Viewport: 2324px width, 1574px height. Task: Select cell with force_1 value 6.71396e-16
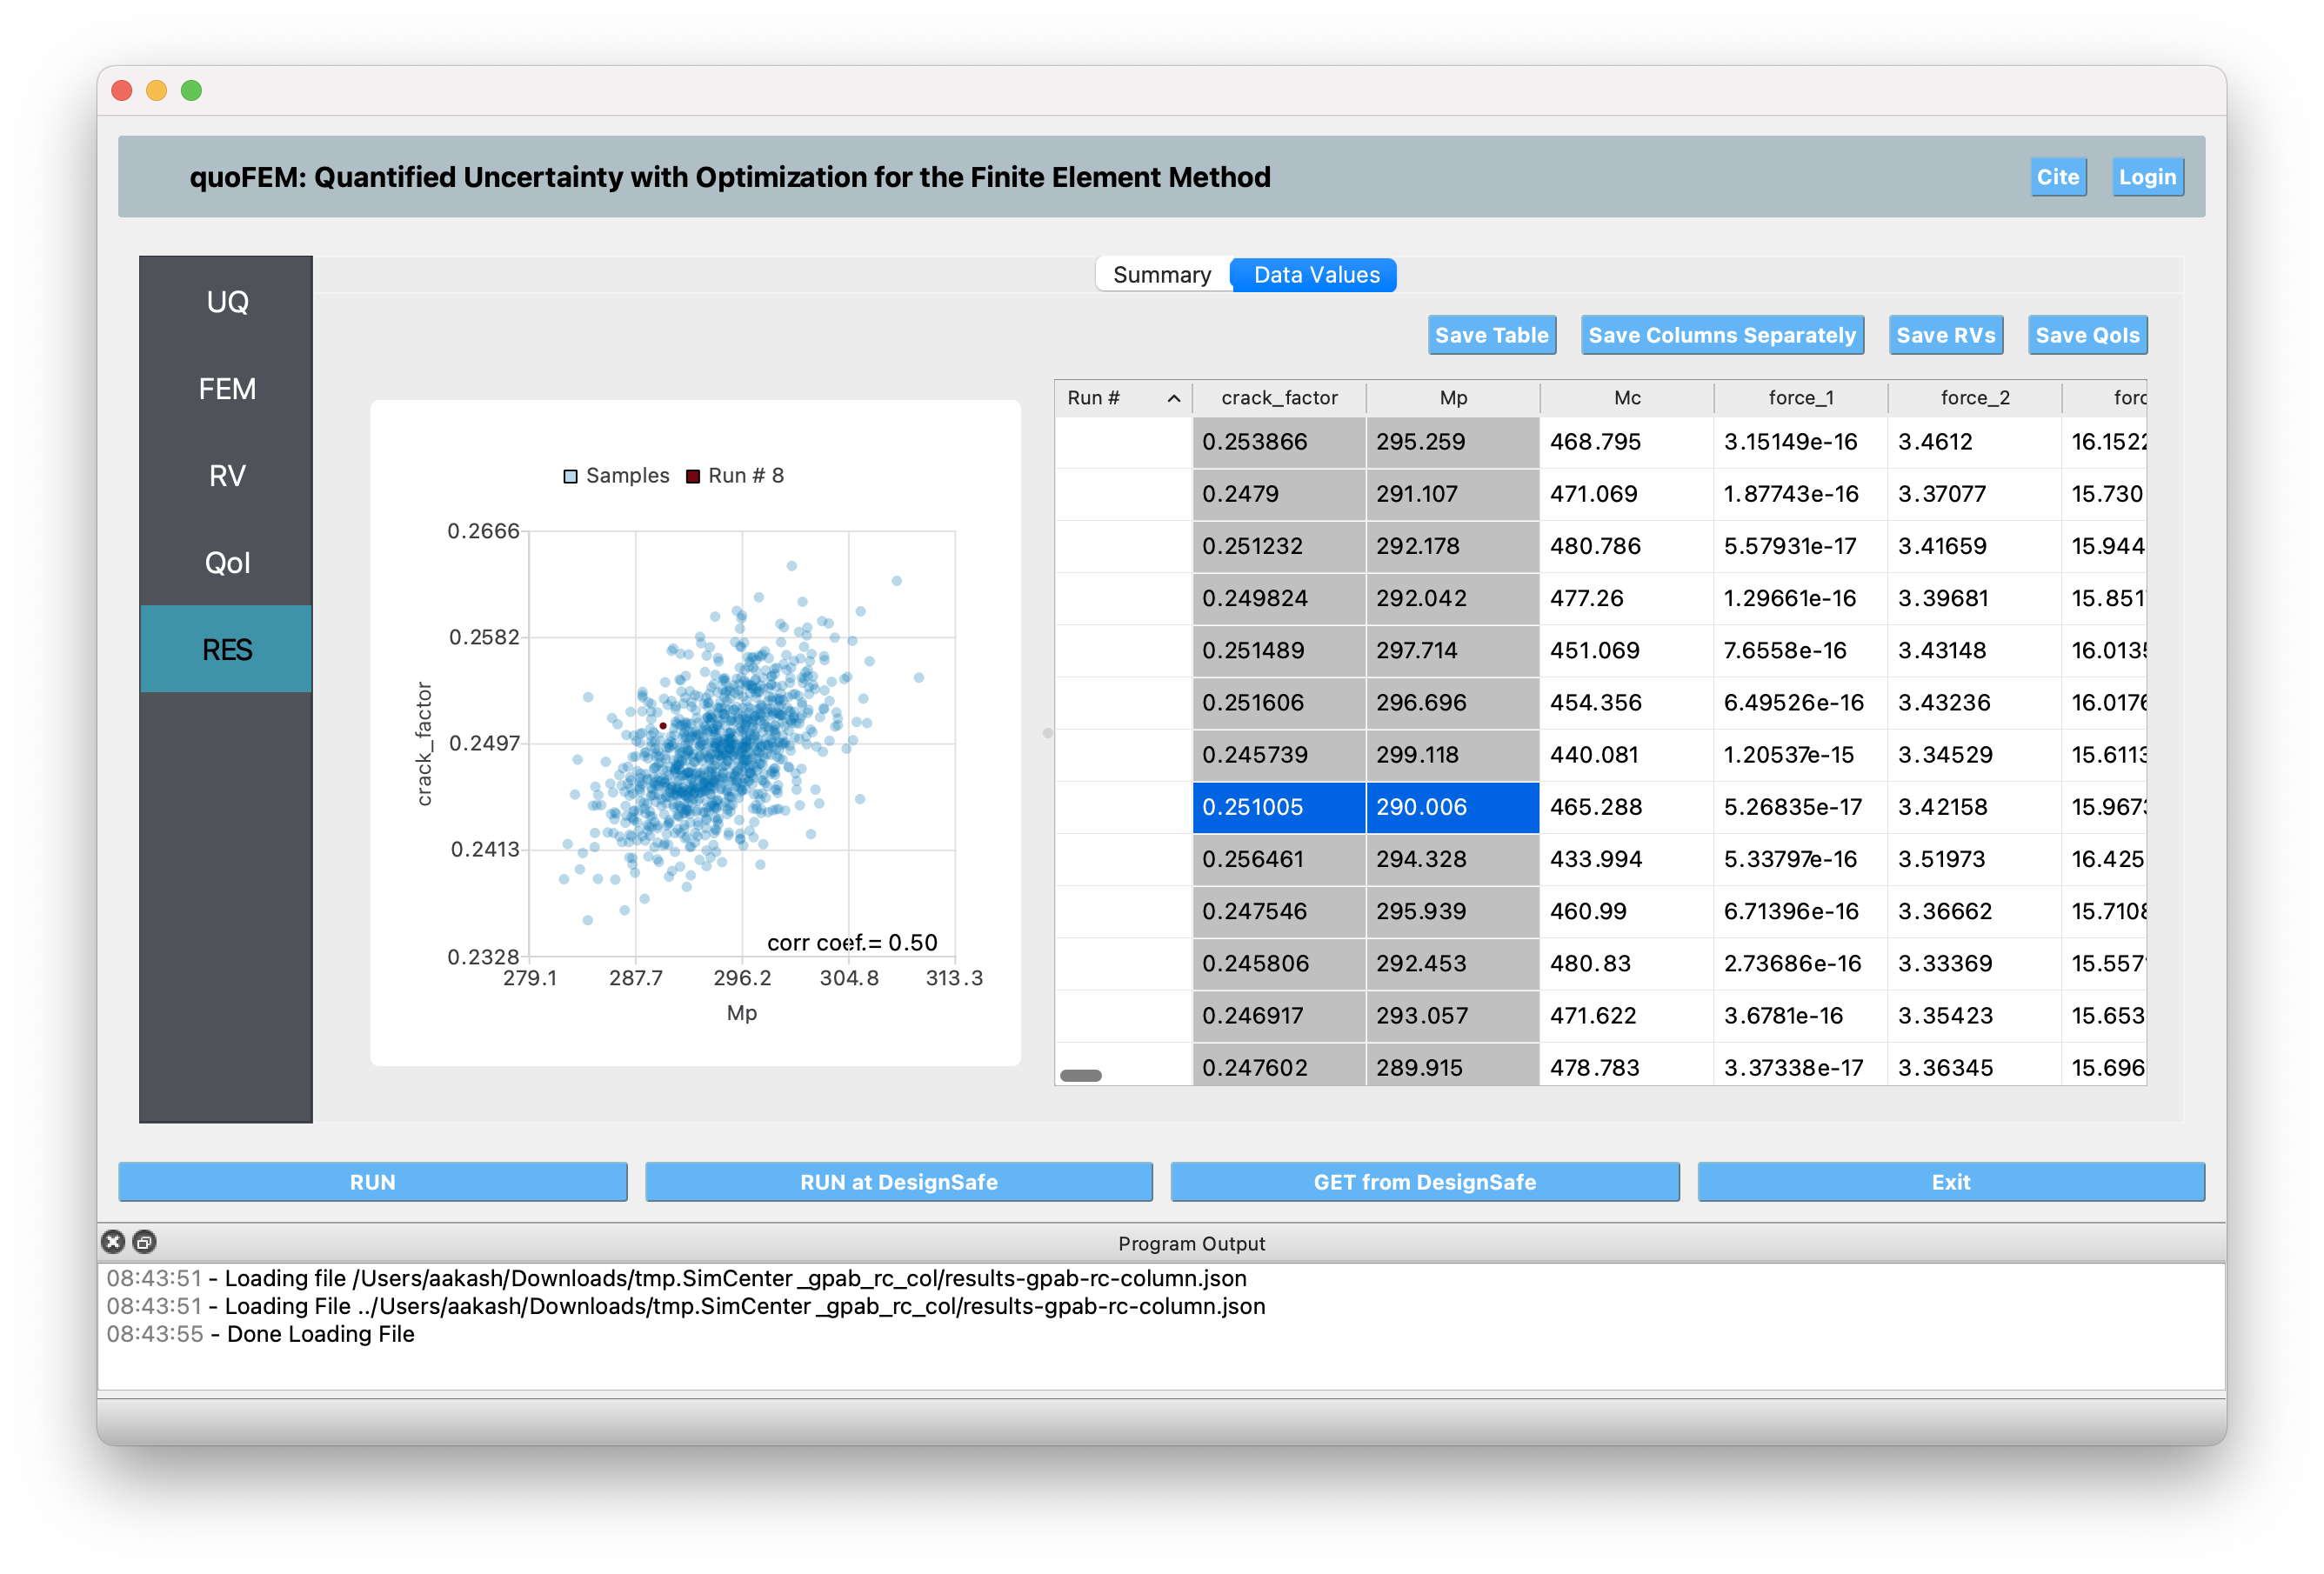click(1801, 911)
